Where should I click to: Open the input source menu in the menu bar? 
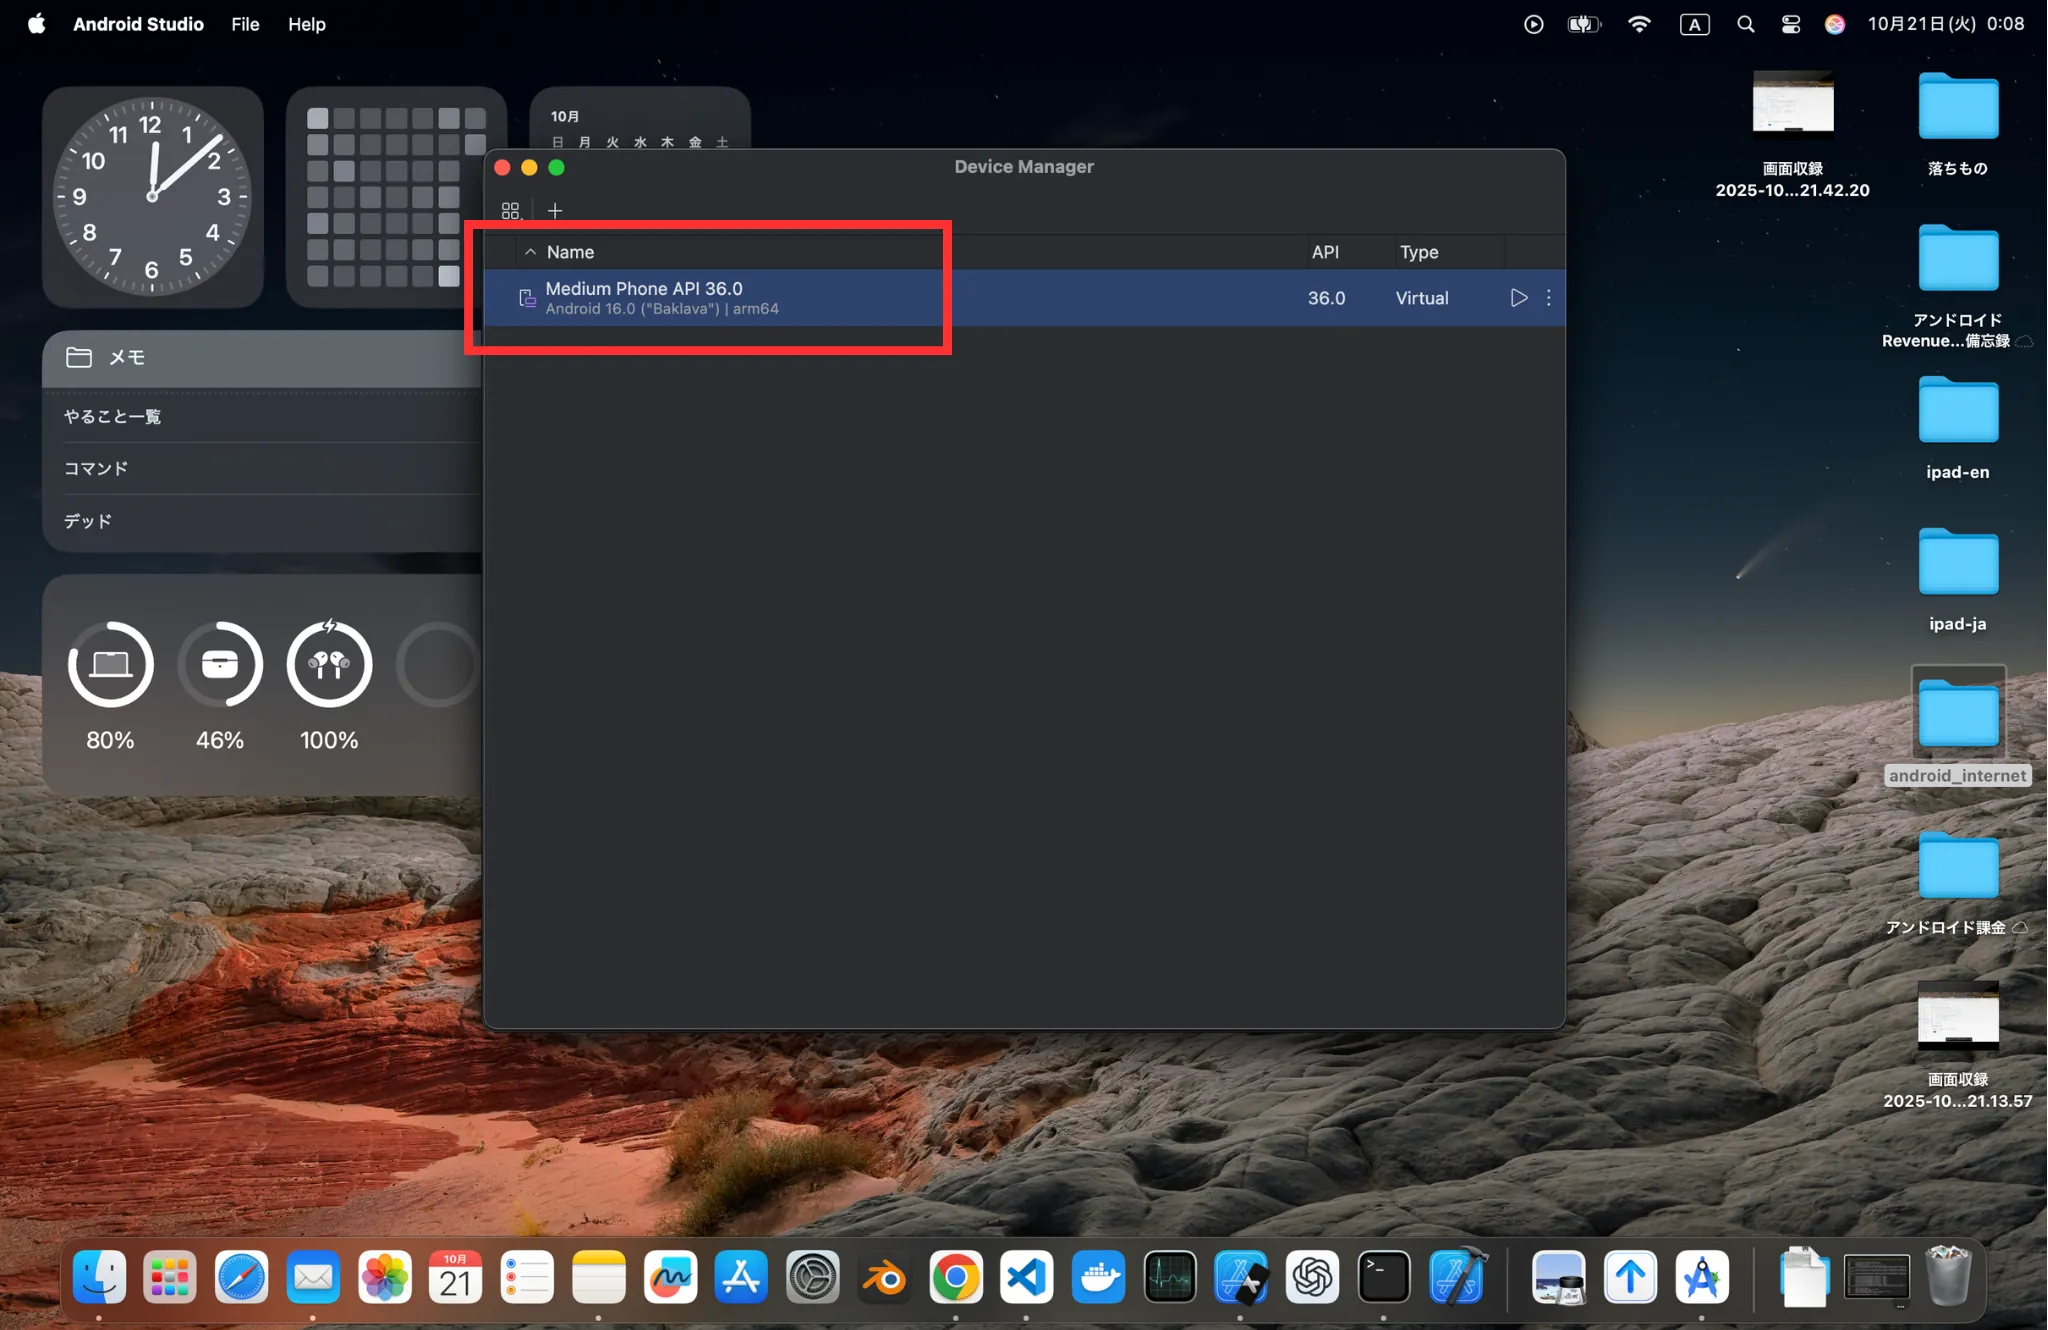pyautogui.click(x=1693, y=24)
